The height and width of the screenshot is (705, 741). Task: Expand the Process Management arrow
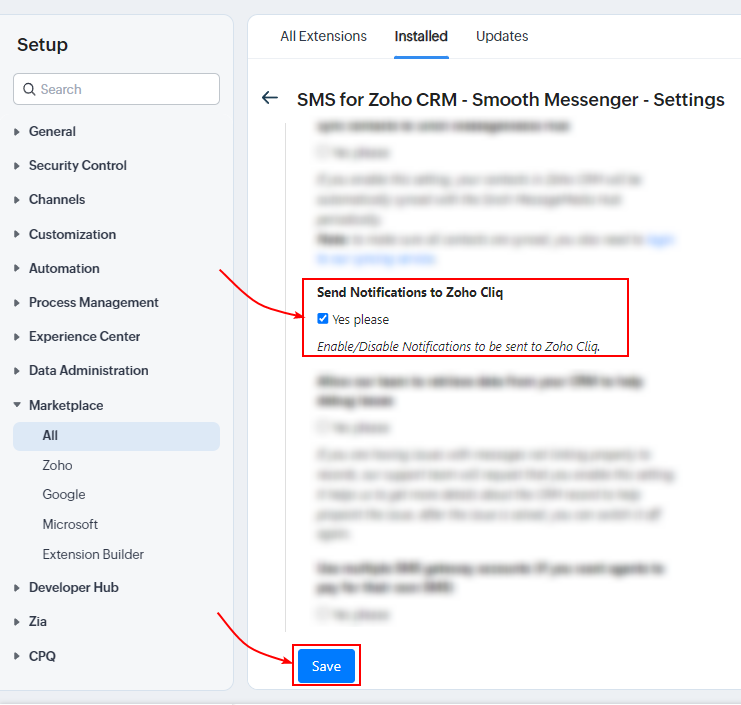click(17, 303)
